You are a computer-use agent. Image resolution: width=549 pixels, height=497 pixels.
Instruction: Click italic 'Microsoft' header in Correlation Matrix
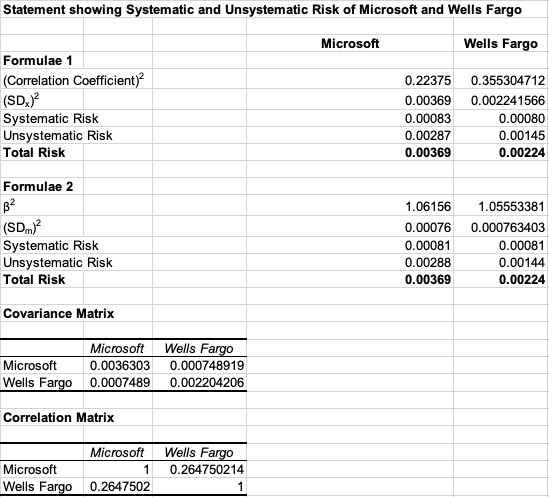coord(117,453)
